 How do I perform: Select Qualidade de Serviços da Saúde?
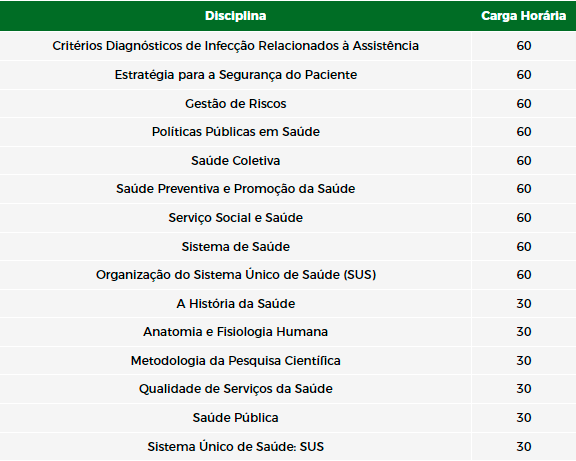pos(235,389)
